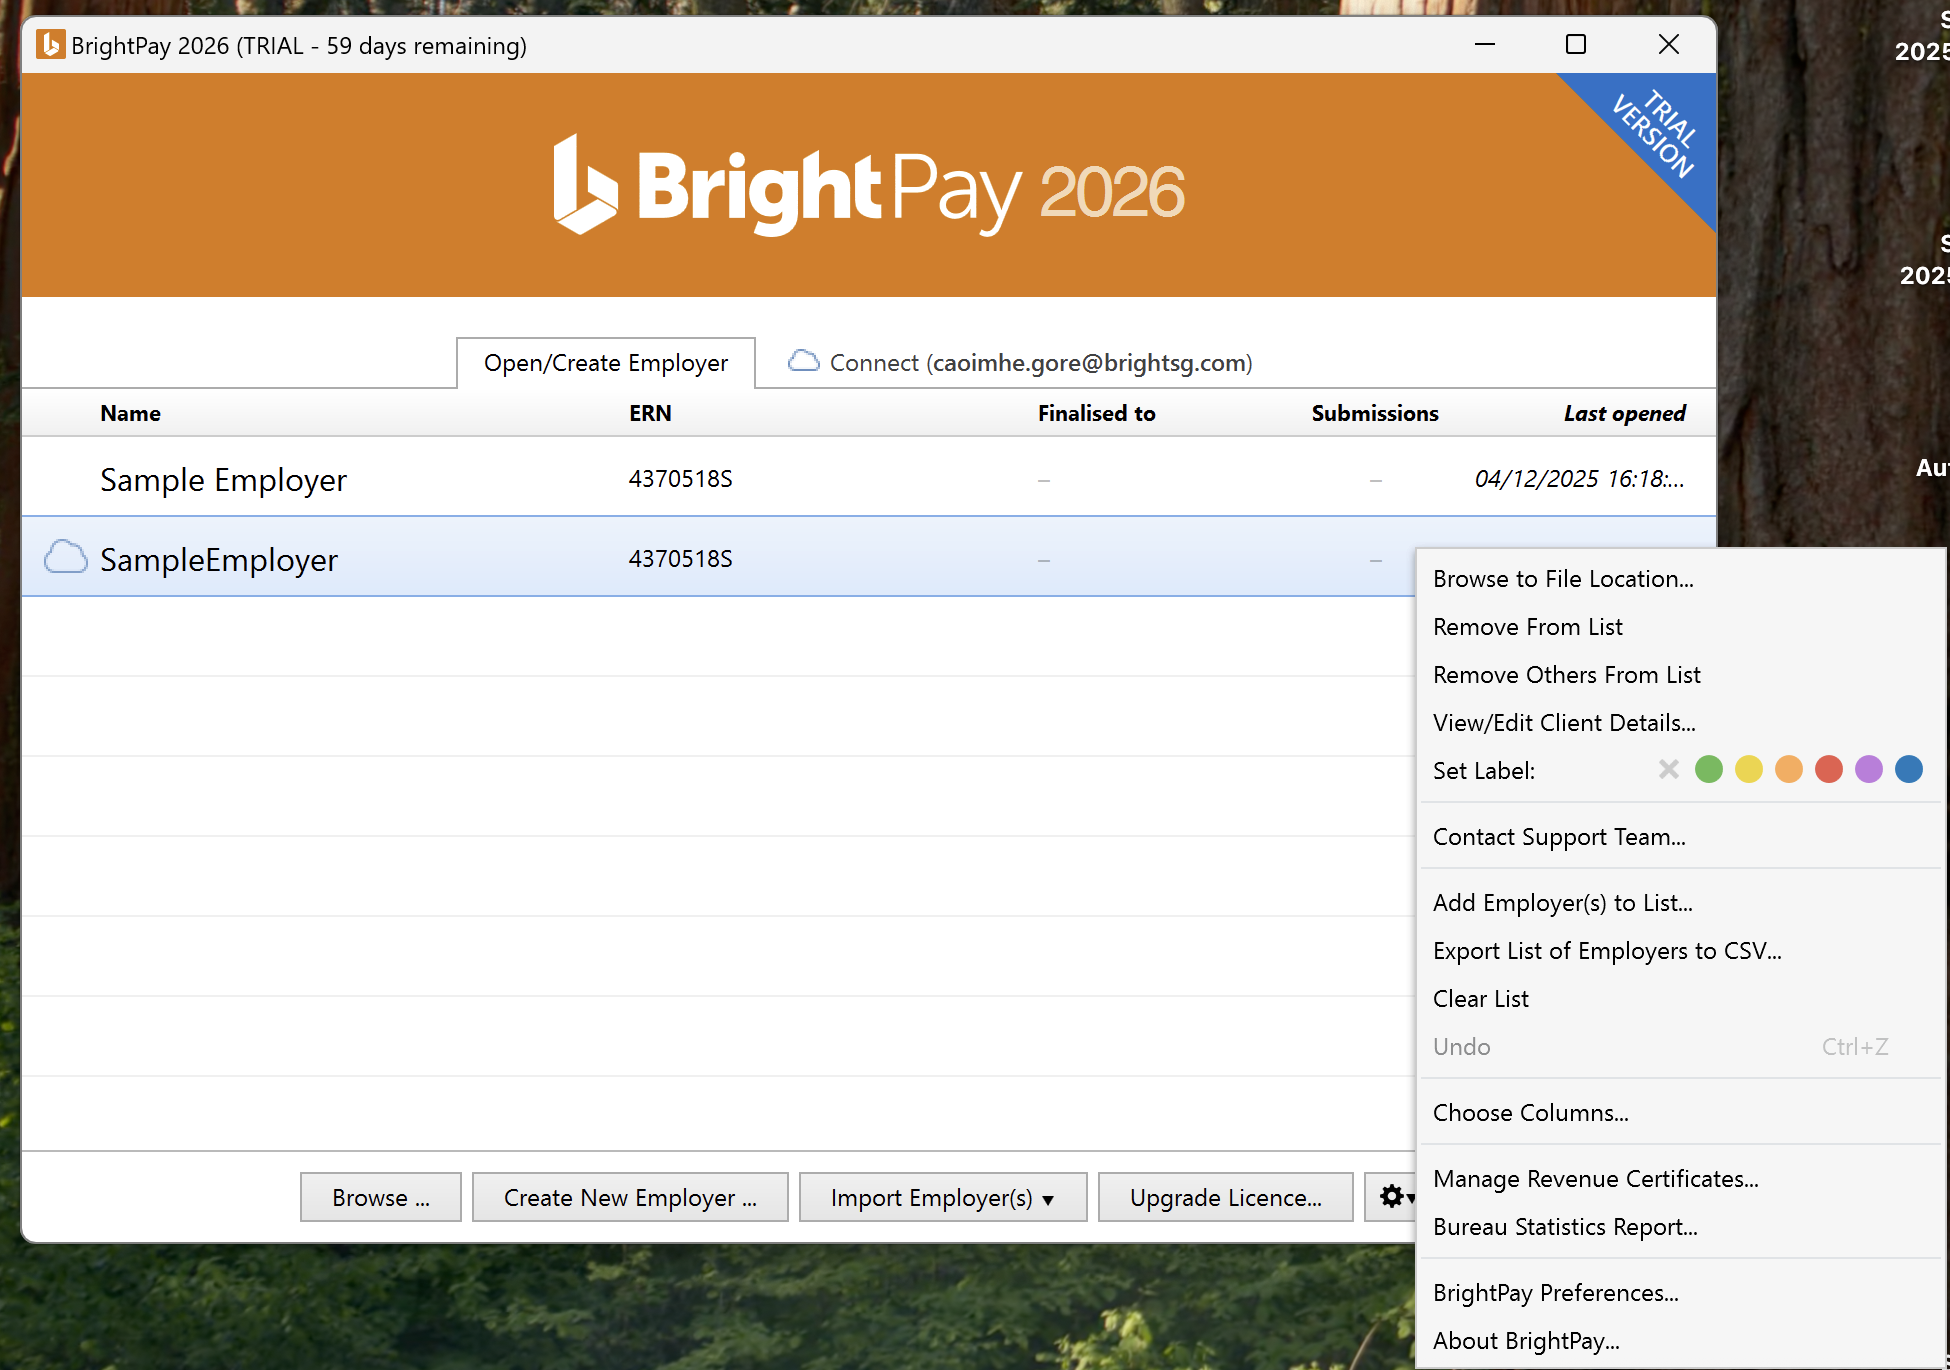Click the cloud icon beside SampleEmployer

(x=66, y=558)
